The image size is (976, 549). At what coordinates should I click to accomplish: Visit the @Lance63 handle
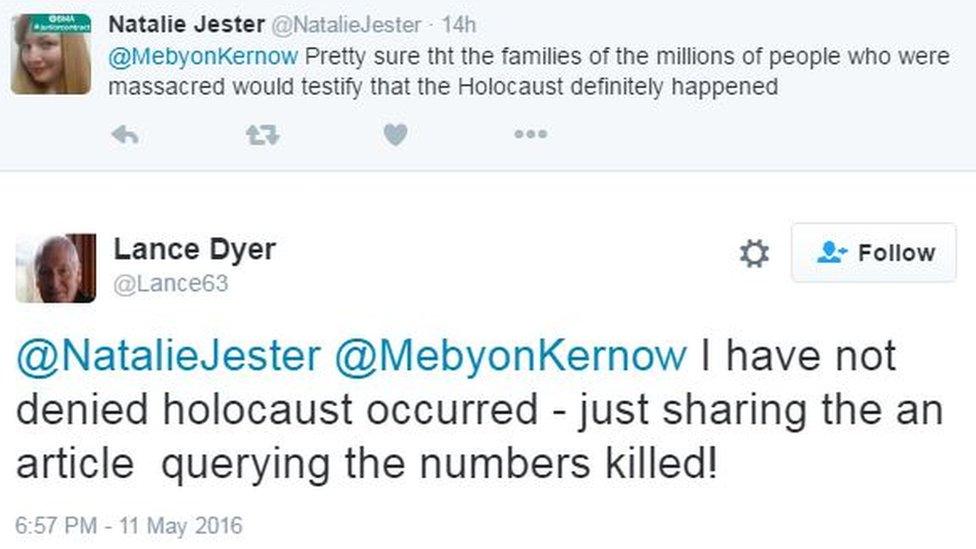click(170, 284)
